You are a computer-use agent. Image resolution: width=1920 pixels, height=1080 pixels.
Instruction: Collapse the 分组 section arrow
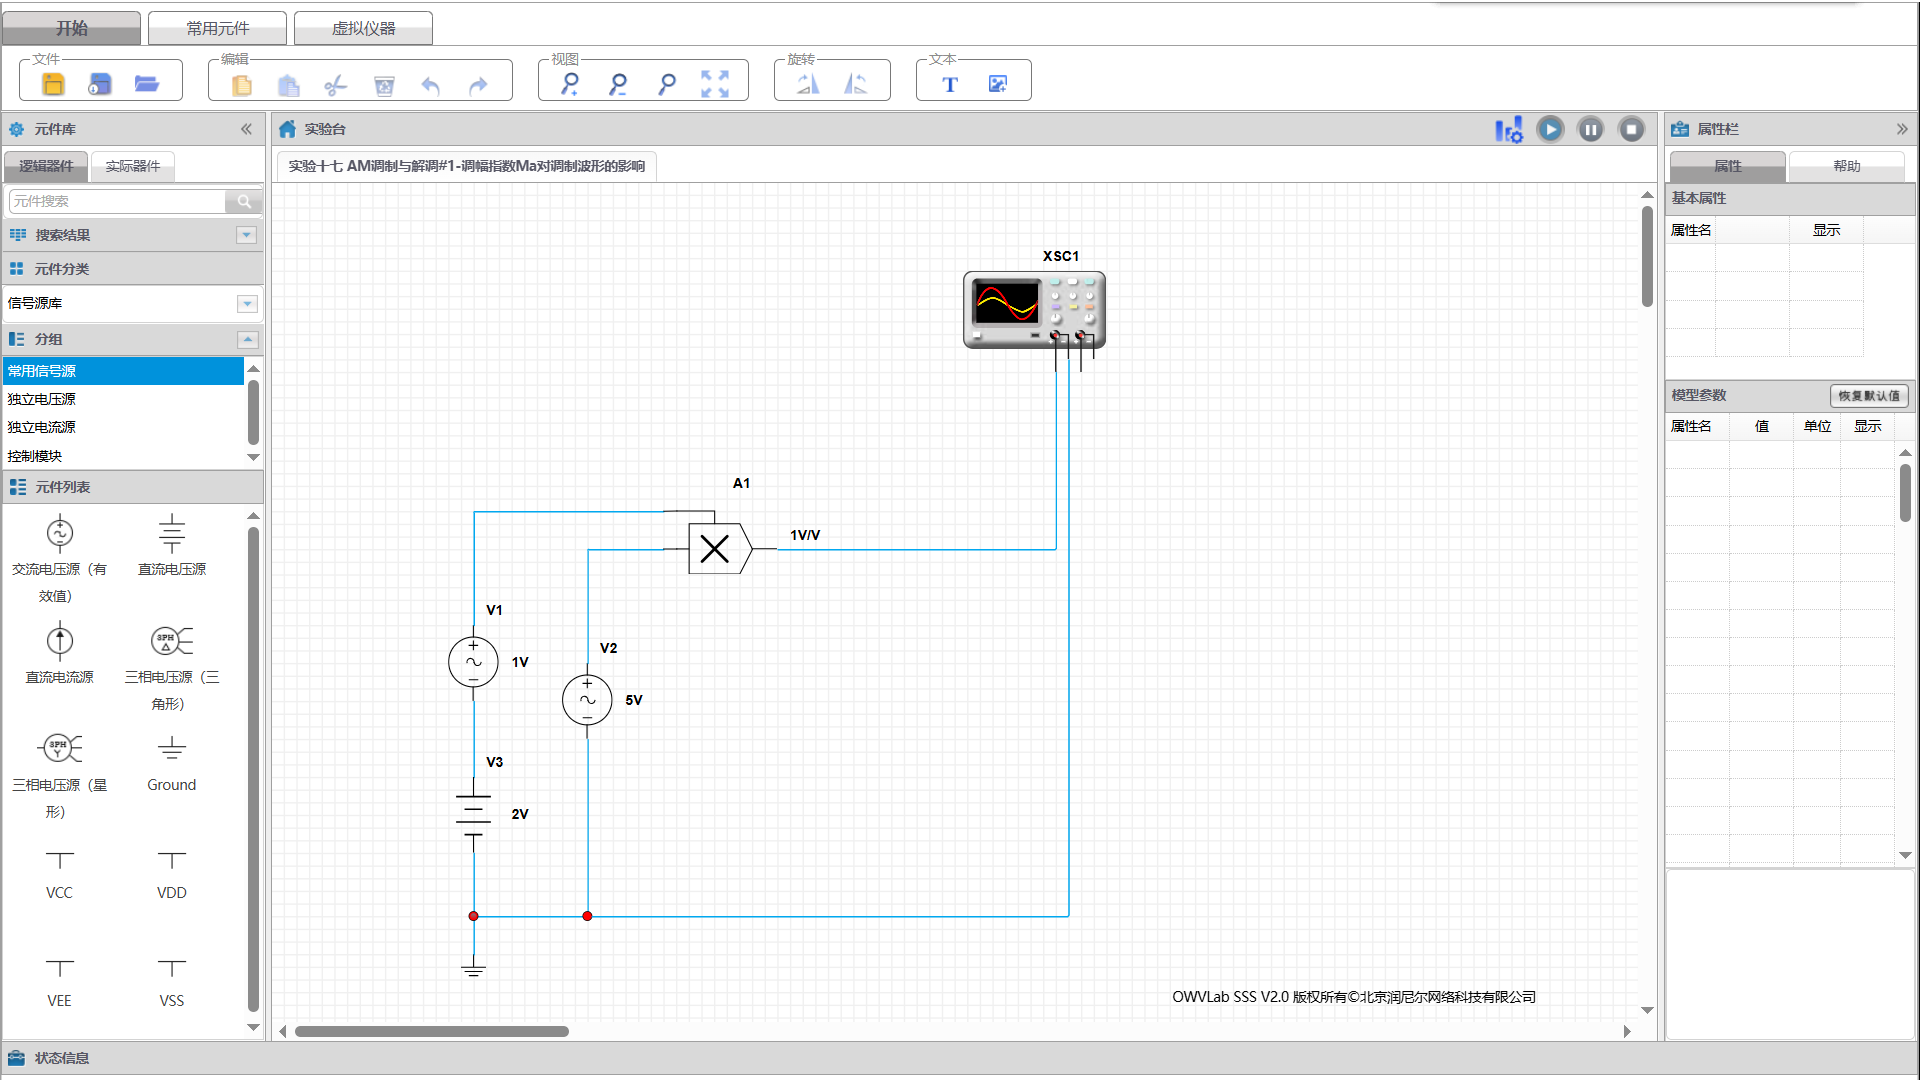[x=247, y=340]
